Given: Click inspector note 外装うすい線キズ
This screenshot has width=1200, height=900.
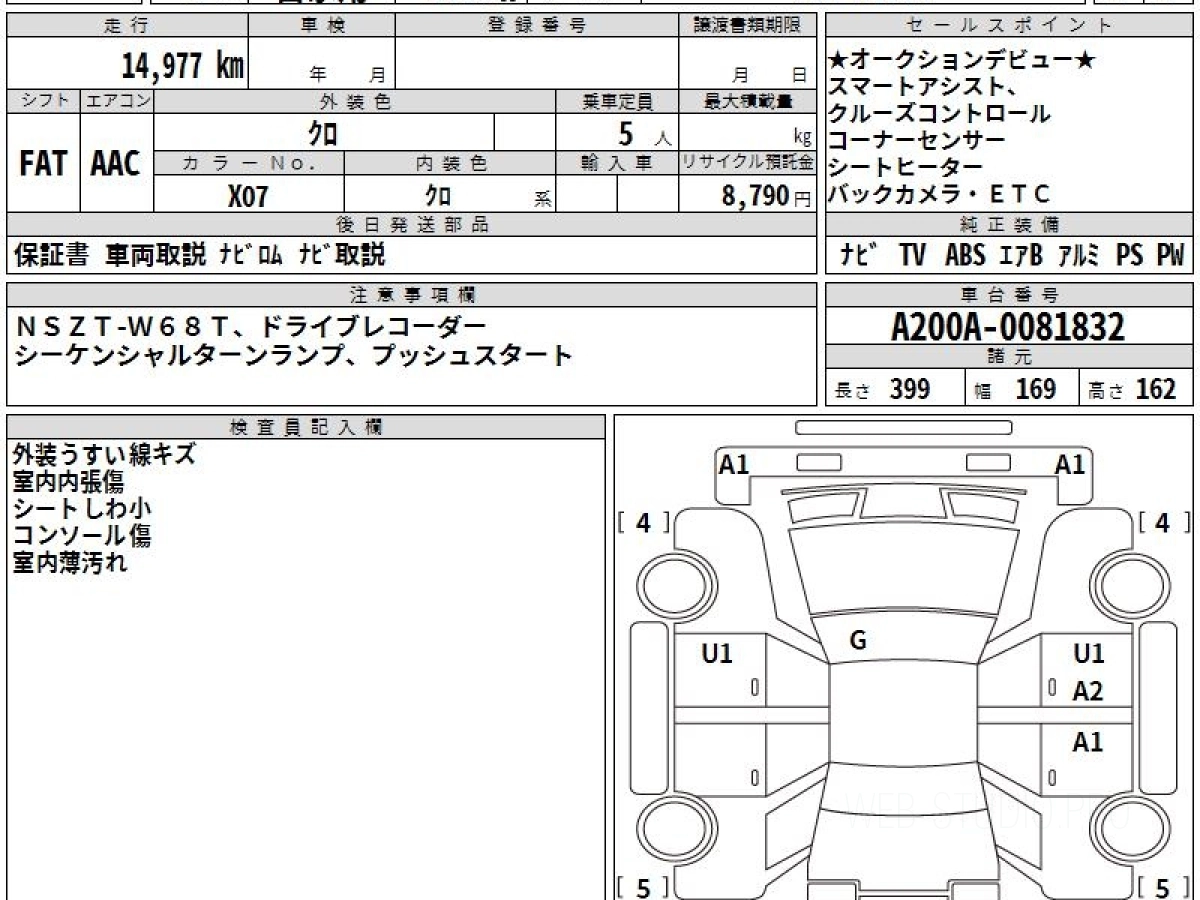Looking at the screenshot, I should [104, 454].
